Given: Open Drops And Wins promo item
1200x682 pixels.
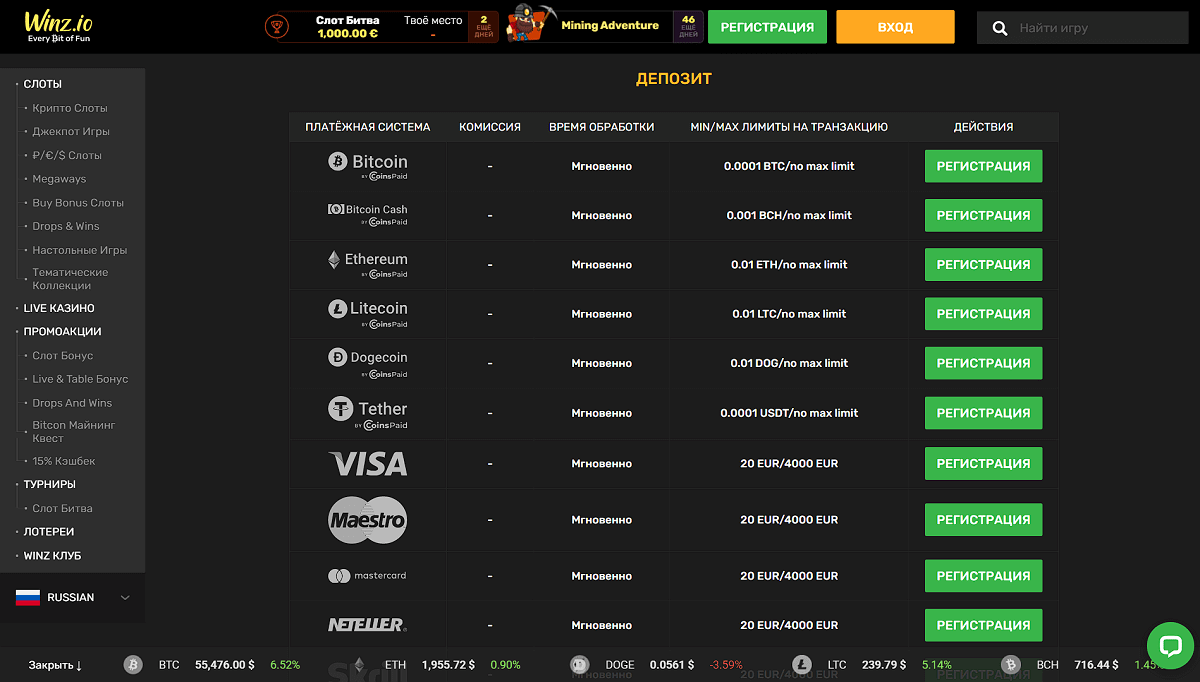Looking at the screenshot, I should 72,403.
